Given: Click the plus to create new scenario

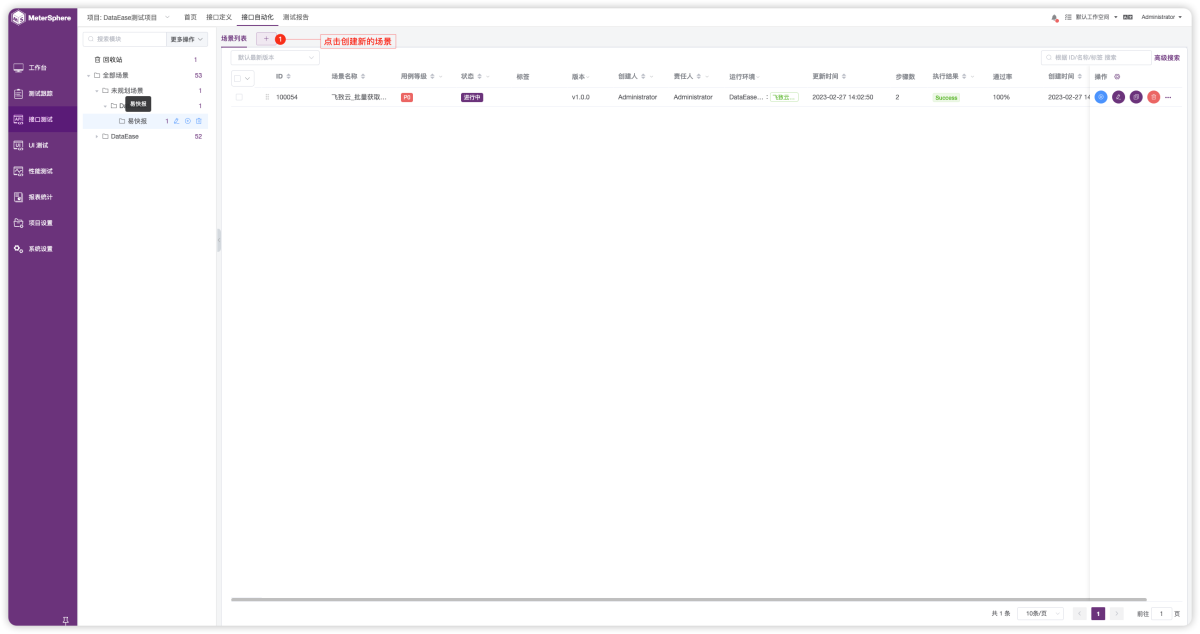Looking at the screenshot, I should [266, 38].
